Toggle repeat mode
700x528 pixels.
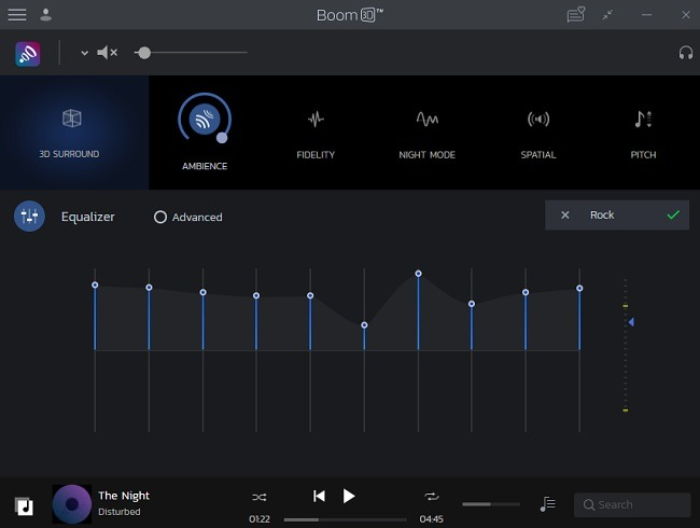tap(432, 496)
